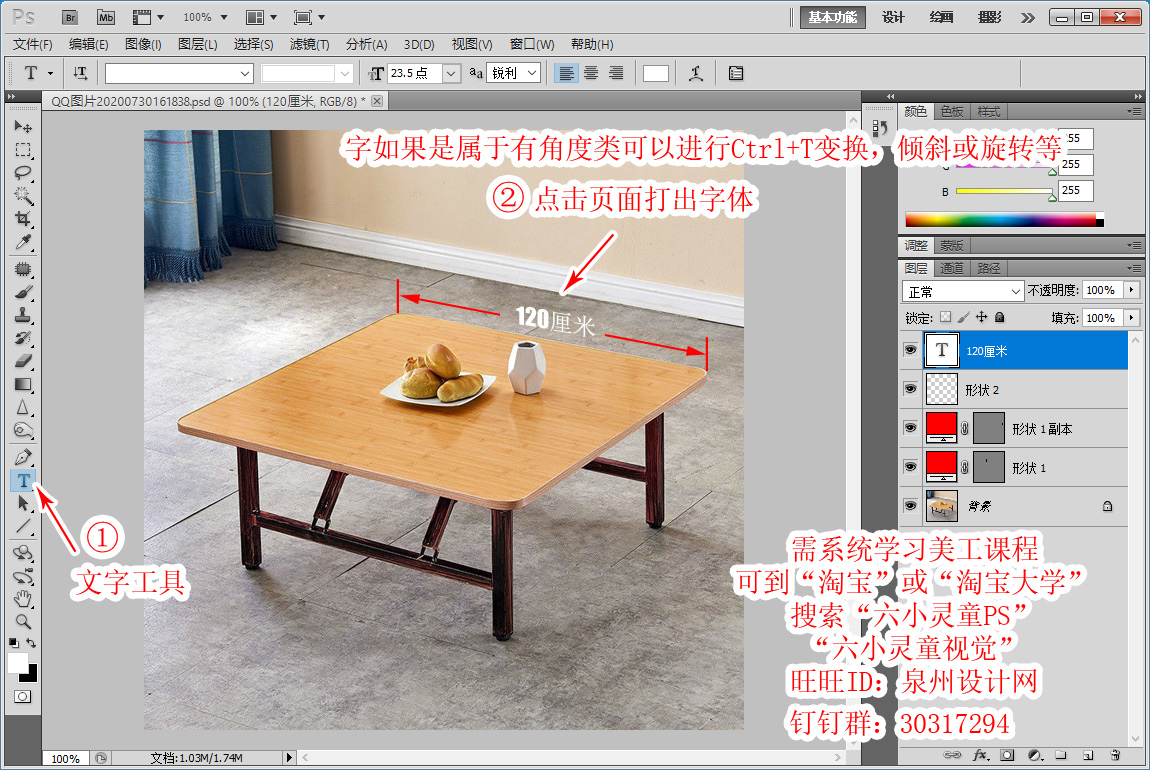Launch Adobe Bridge from top bar

click(70, 18)
